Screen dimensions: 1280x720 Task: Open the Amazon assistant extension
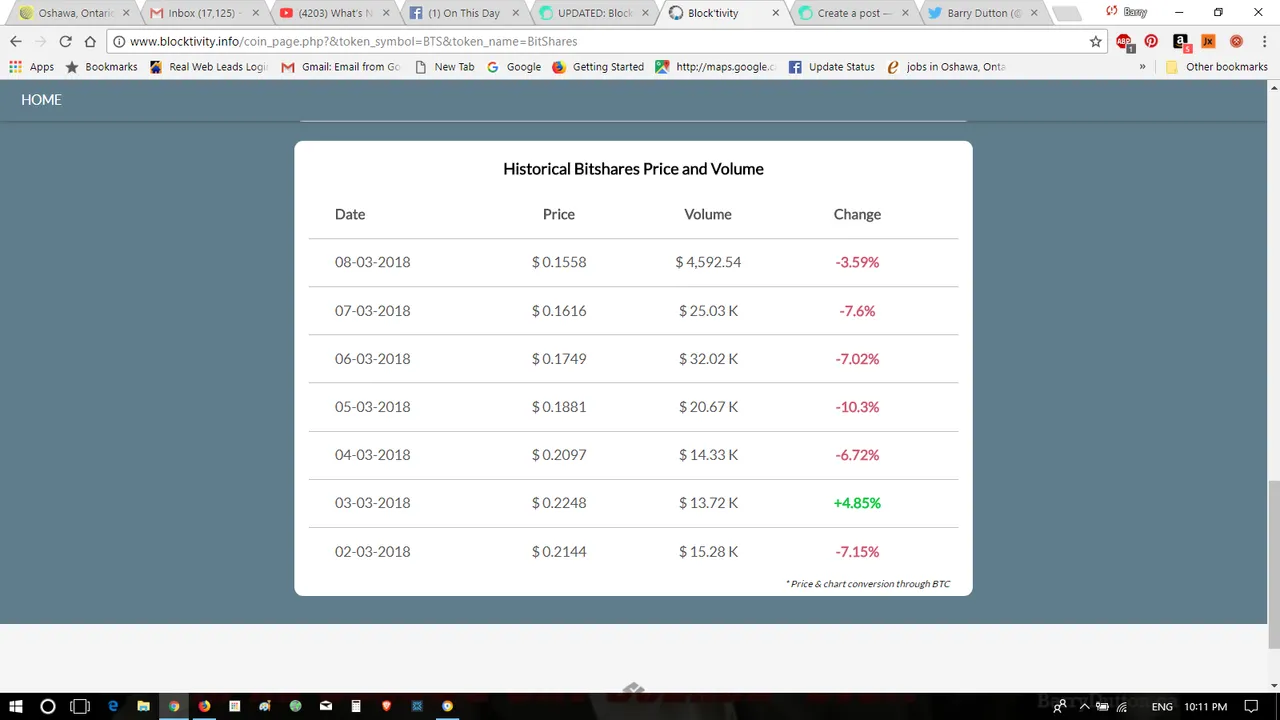[1181, 42]
